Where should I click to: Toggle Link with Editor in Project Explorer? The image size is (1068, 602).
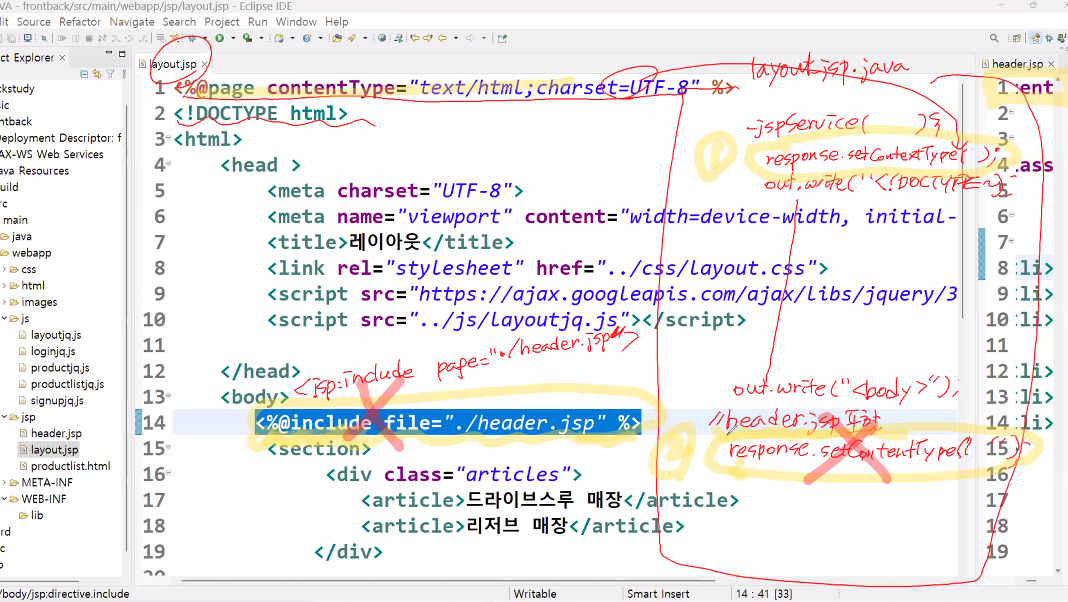[x=97, y=74]
